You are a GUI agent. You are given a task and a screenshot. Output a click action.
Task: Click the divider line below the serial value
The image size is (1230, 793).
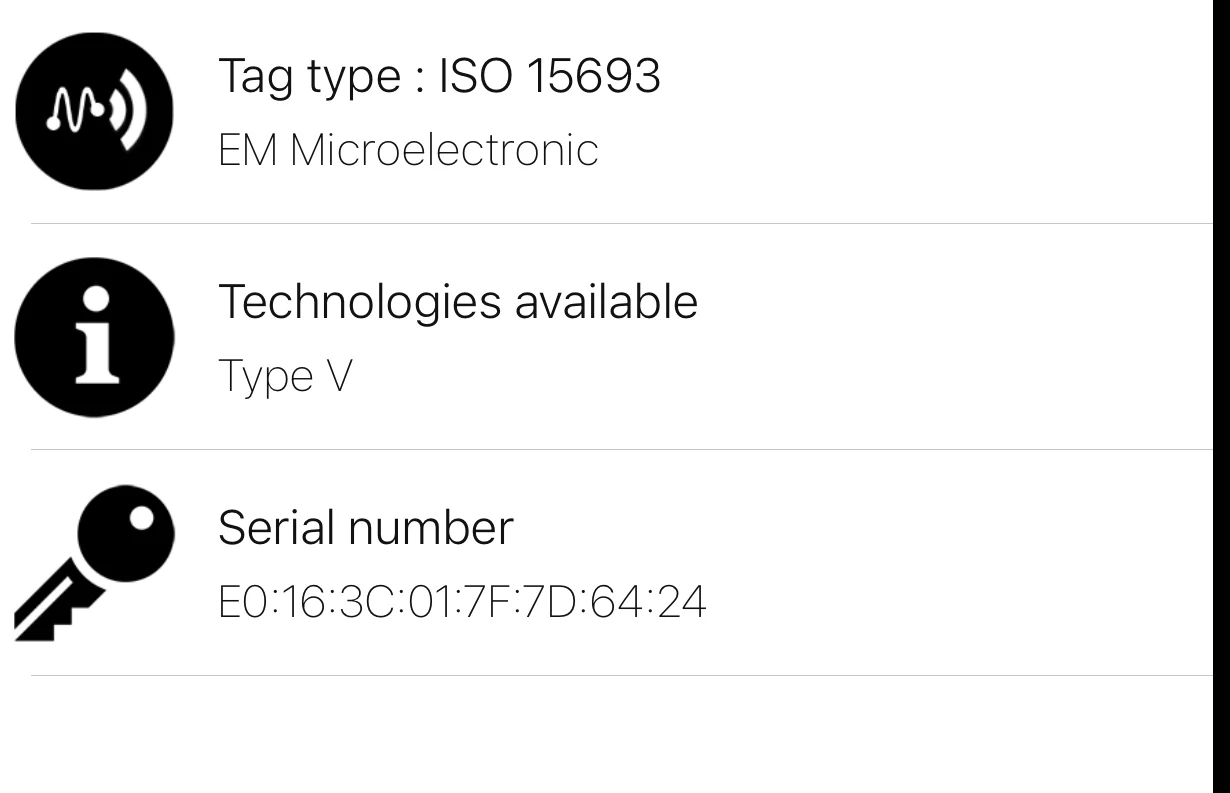pyautogui.click(x=620, y=675)
